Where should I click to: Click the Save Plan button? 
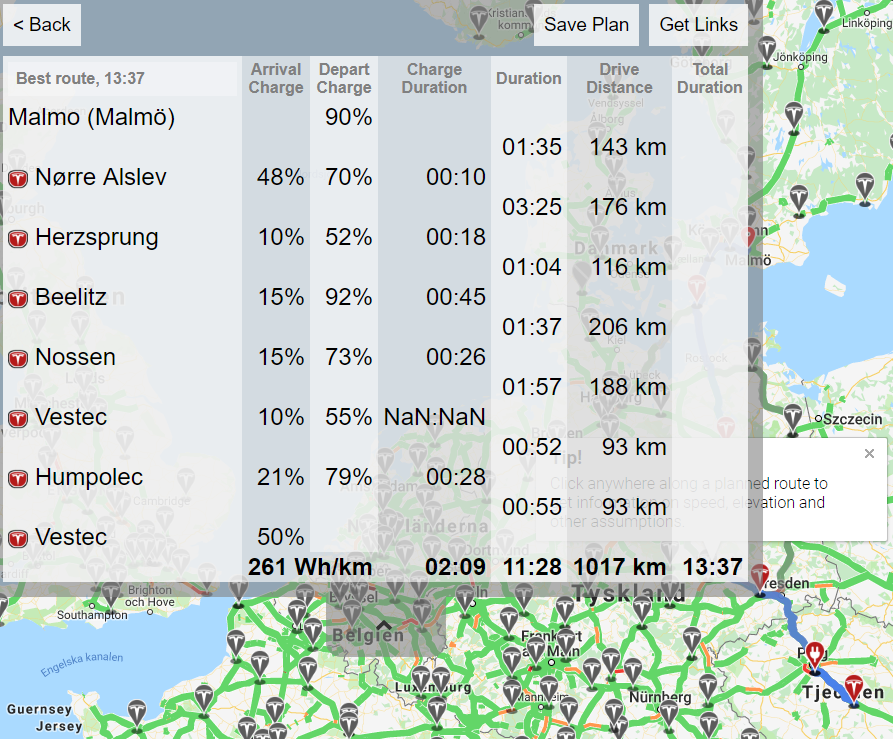(x=586, y=25)
